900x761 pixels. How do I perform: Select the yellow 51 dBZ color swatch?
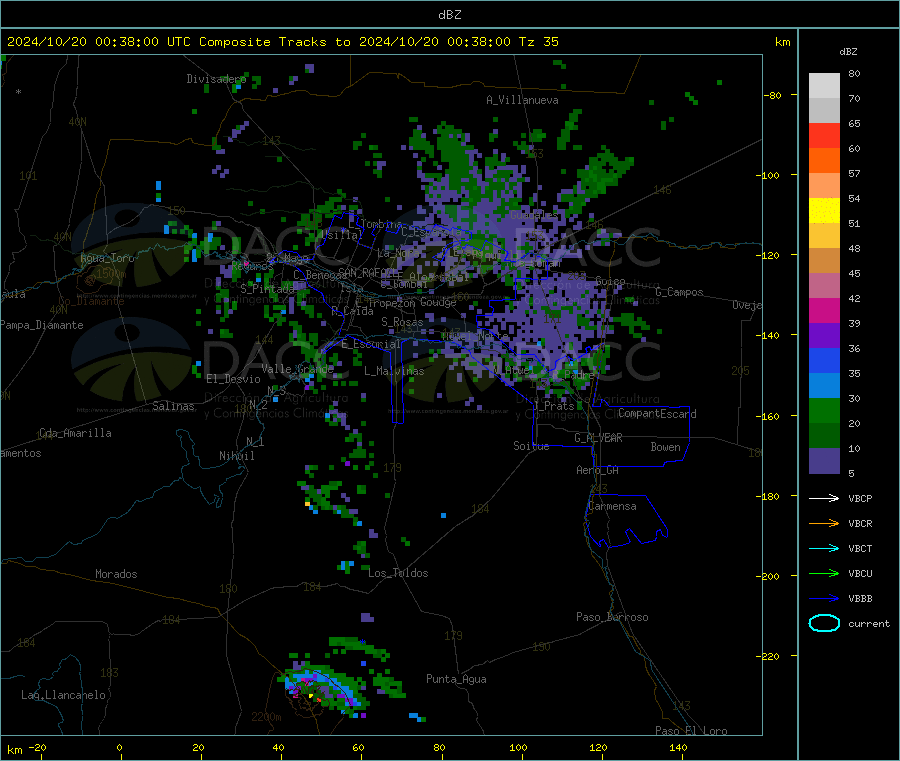pyautogui.click(x=824, y=211)
